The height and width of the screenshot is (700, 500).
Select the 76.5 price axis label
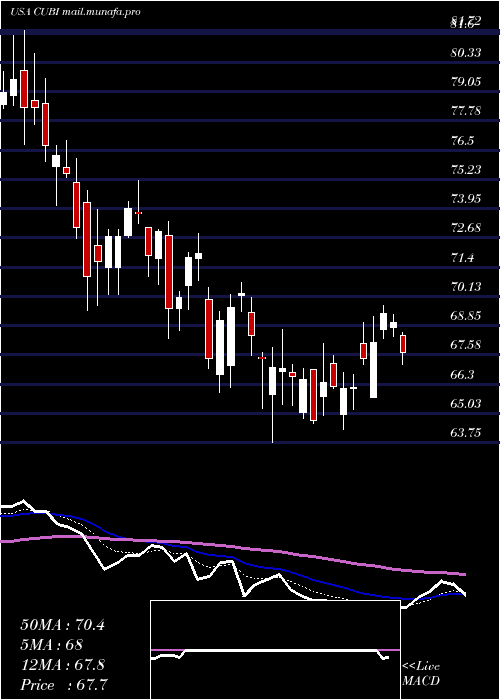462,141
